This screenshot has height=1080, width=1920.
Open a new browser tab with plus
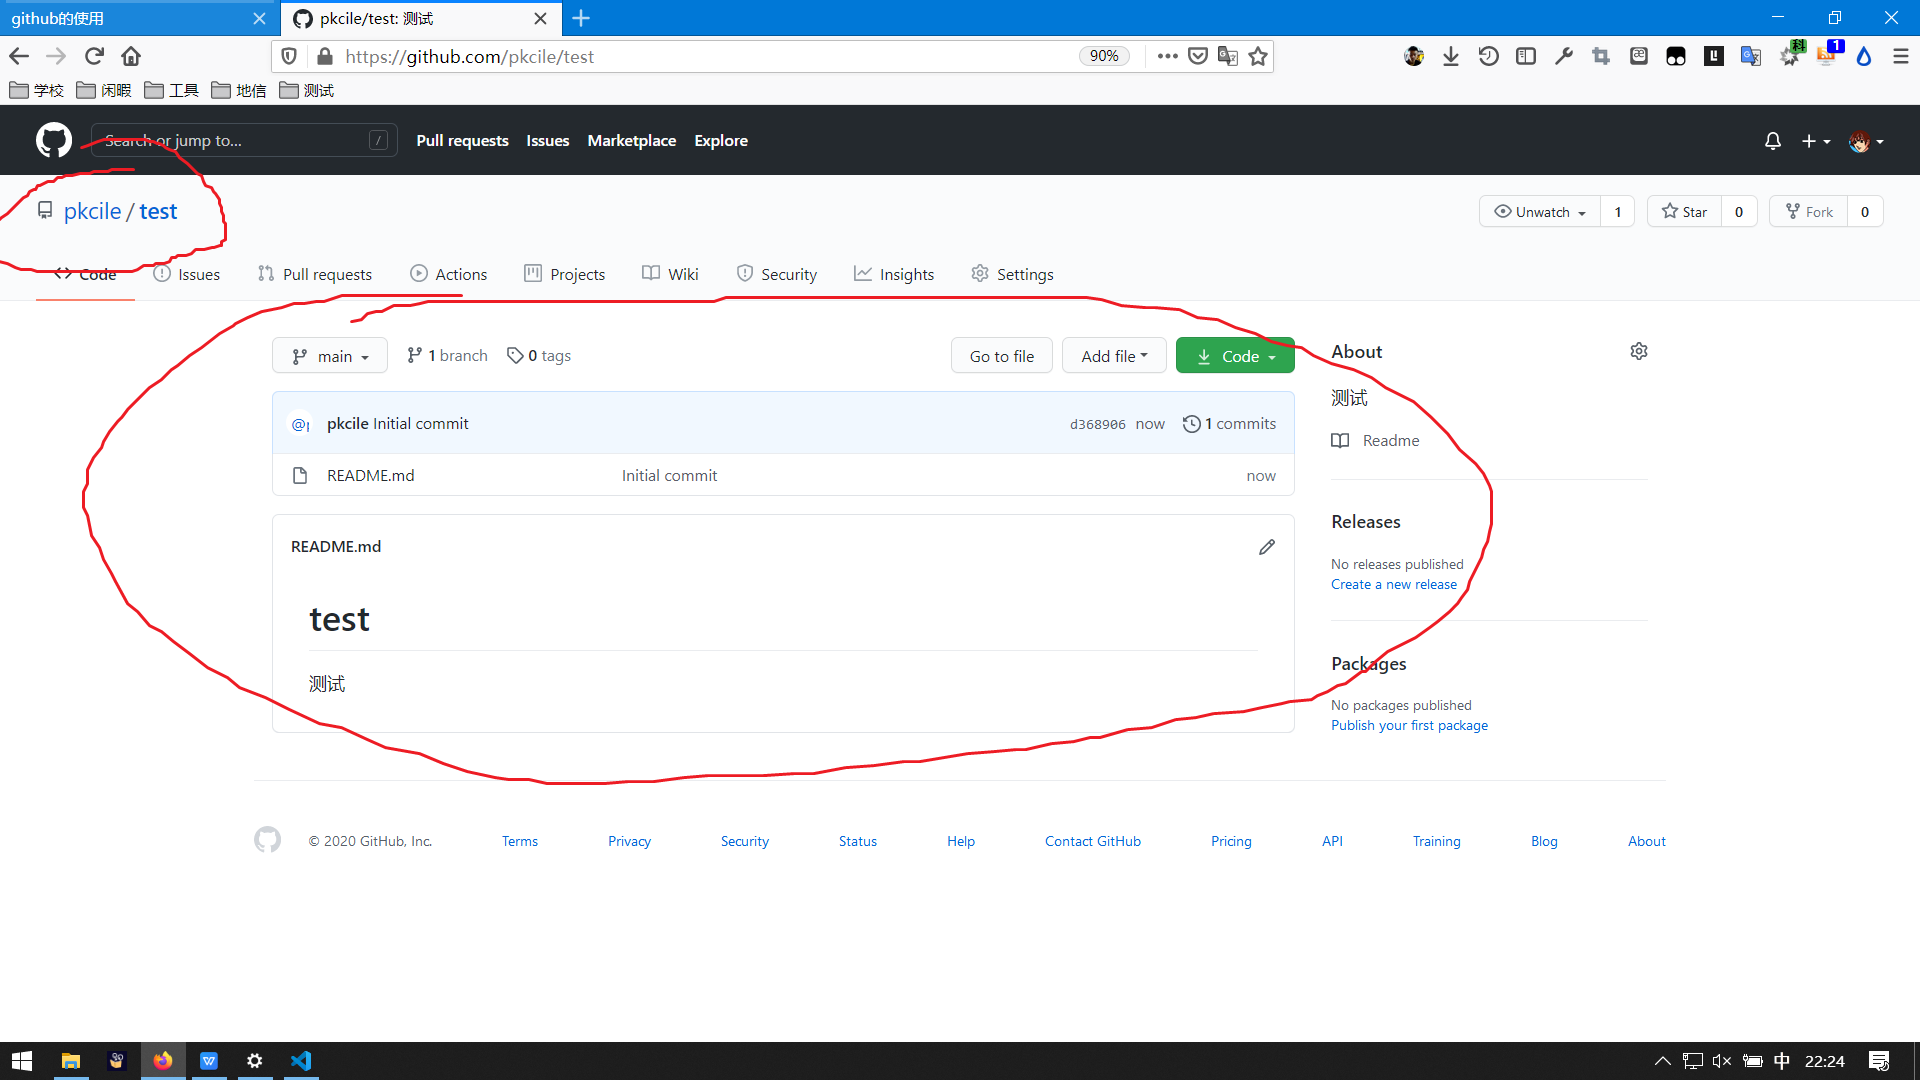581,18
